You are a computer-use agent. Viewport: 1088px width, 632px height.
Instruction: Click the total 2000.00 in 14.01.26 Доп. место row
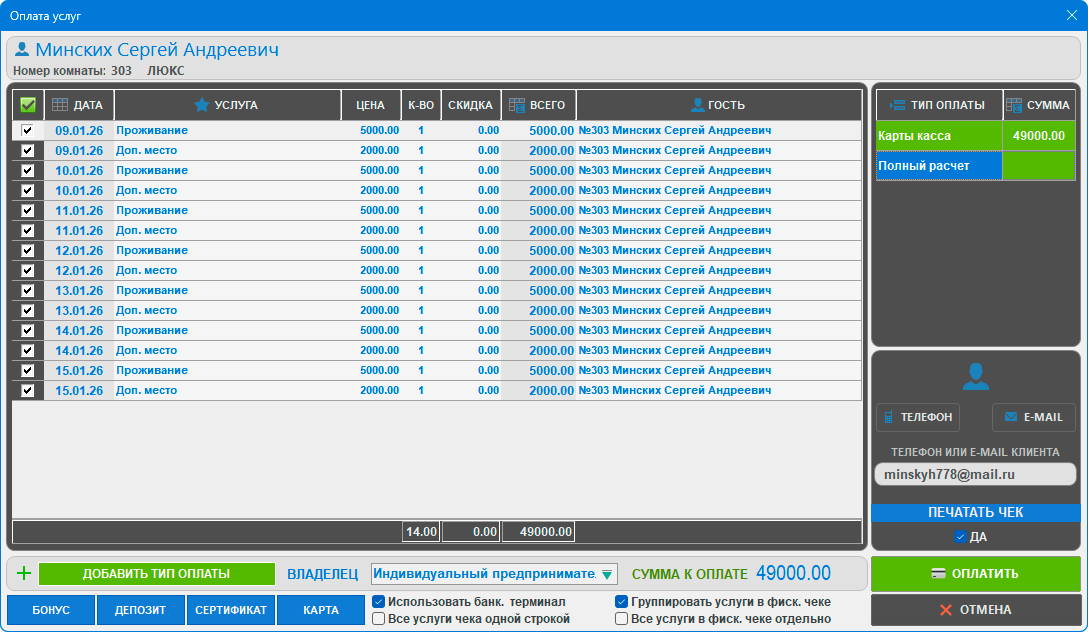coord(551,350)
